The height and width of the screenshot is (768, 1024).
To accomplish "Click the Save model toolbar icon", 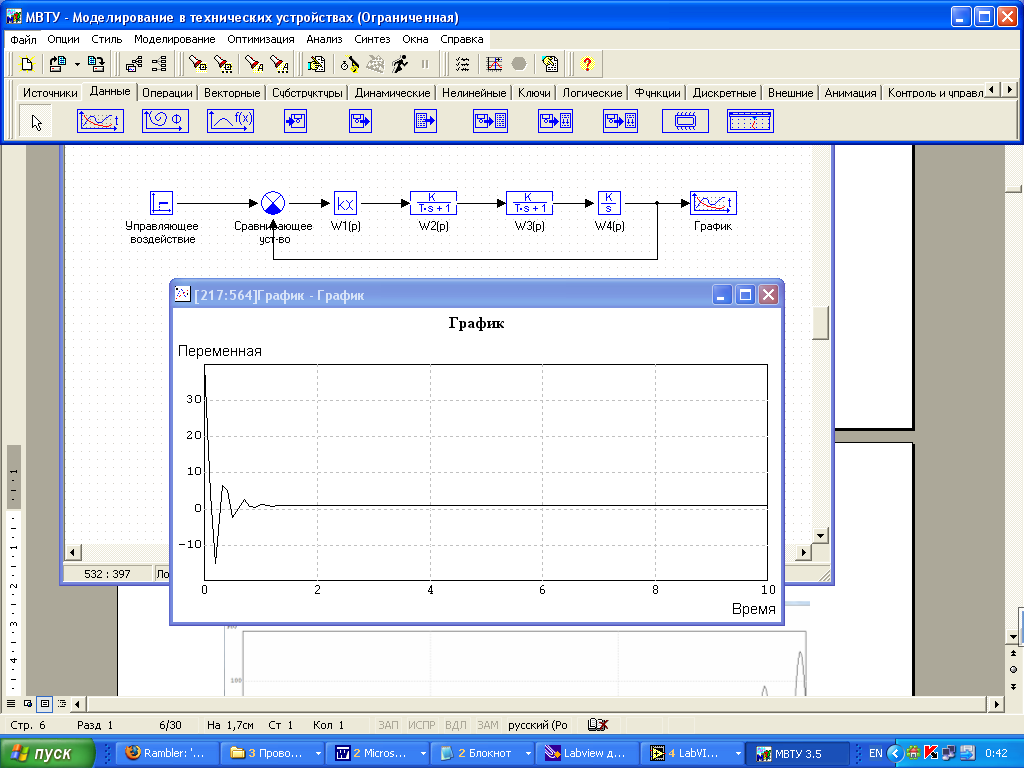I will (x=96, y=64).
